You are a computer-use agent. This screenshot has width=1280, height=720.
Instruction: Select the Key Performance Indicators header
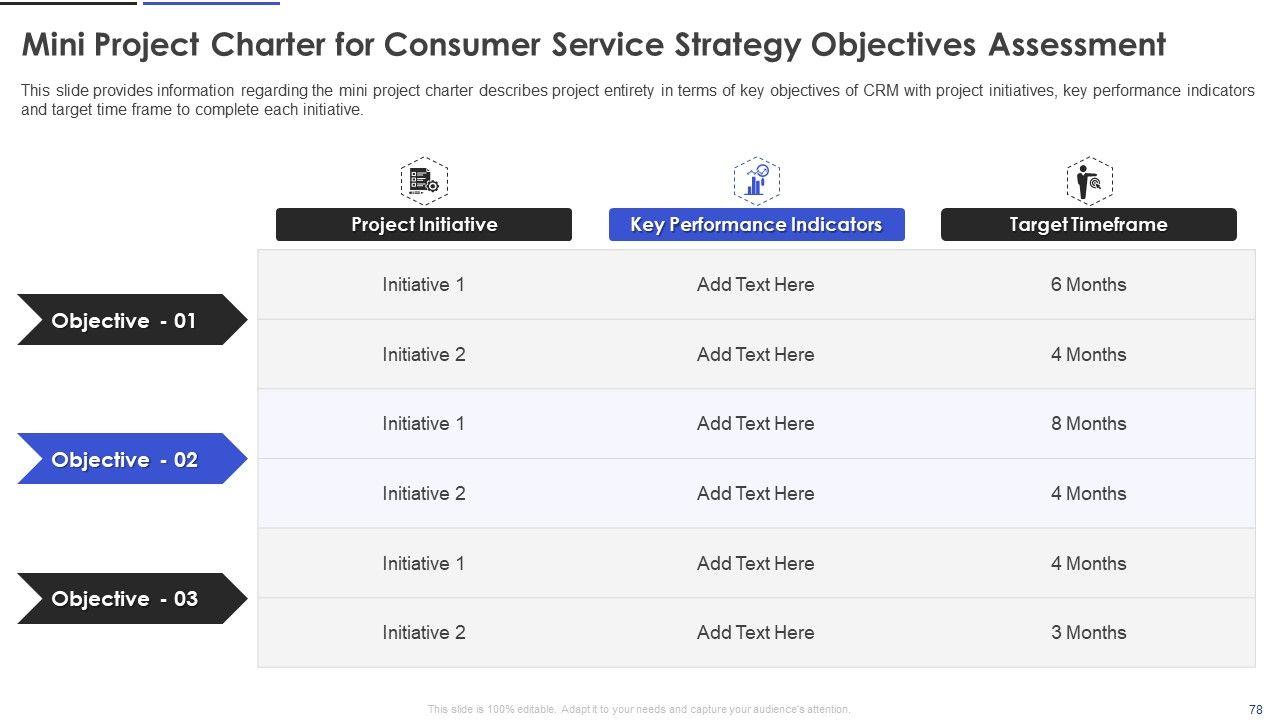pyautogui.click(x=756, y=225)
